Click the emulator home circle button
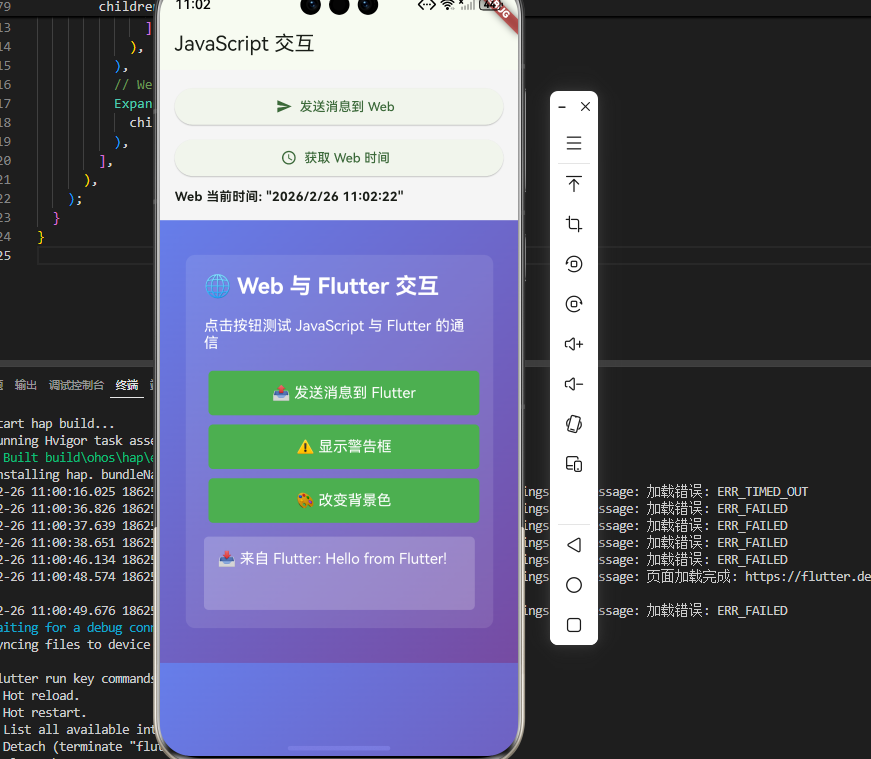The width and height of the screenshot is (871, 759). 574,585
